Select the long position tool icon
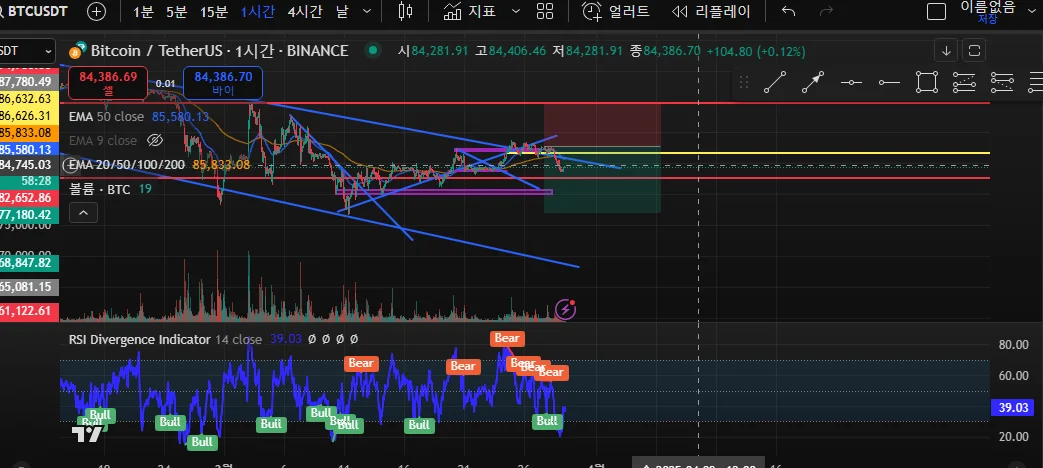 click(965, 82)
